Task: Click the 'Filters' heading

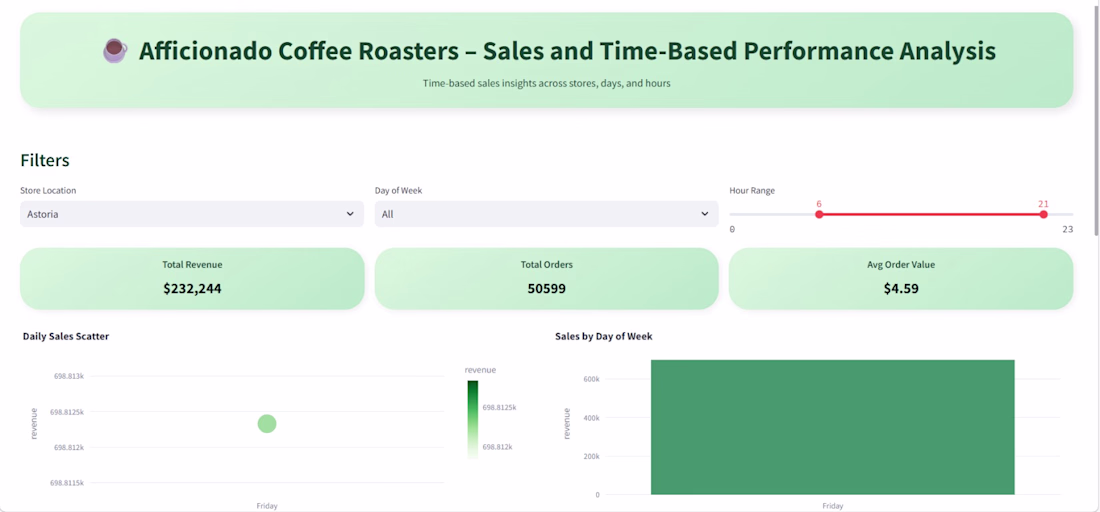Action: pos(45,160)
